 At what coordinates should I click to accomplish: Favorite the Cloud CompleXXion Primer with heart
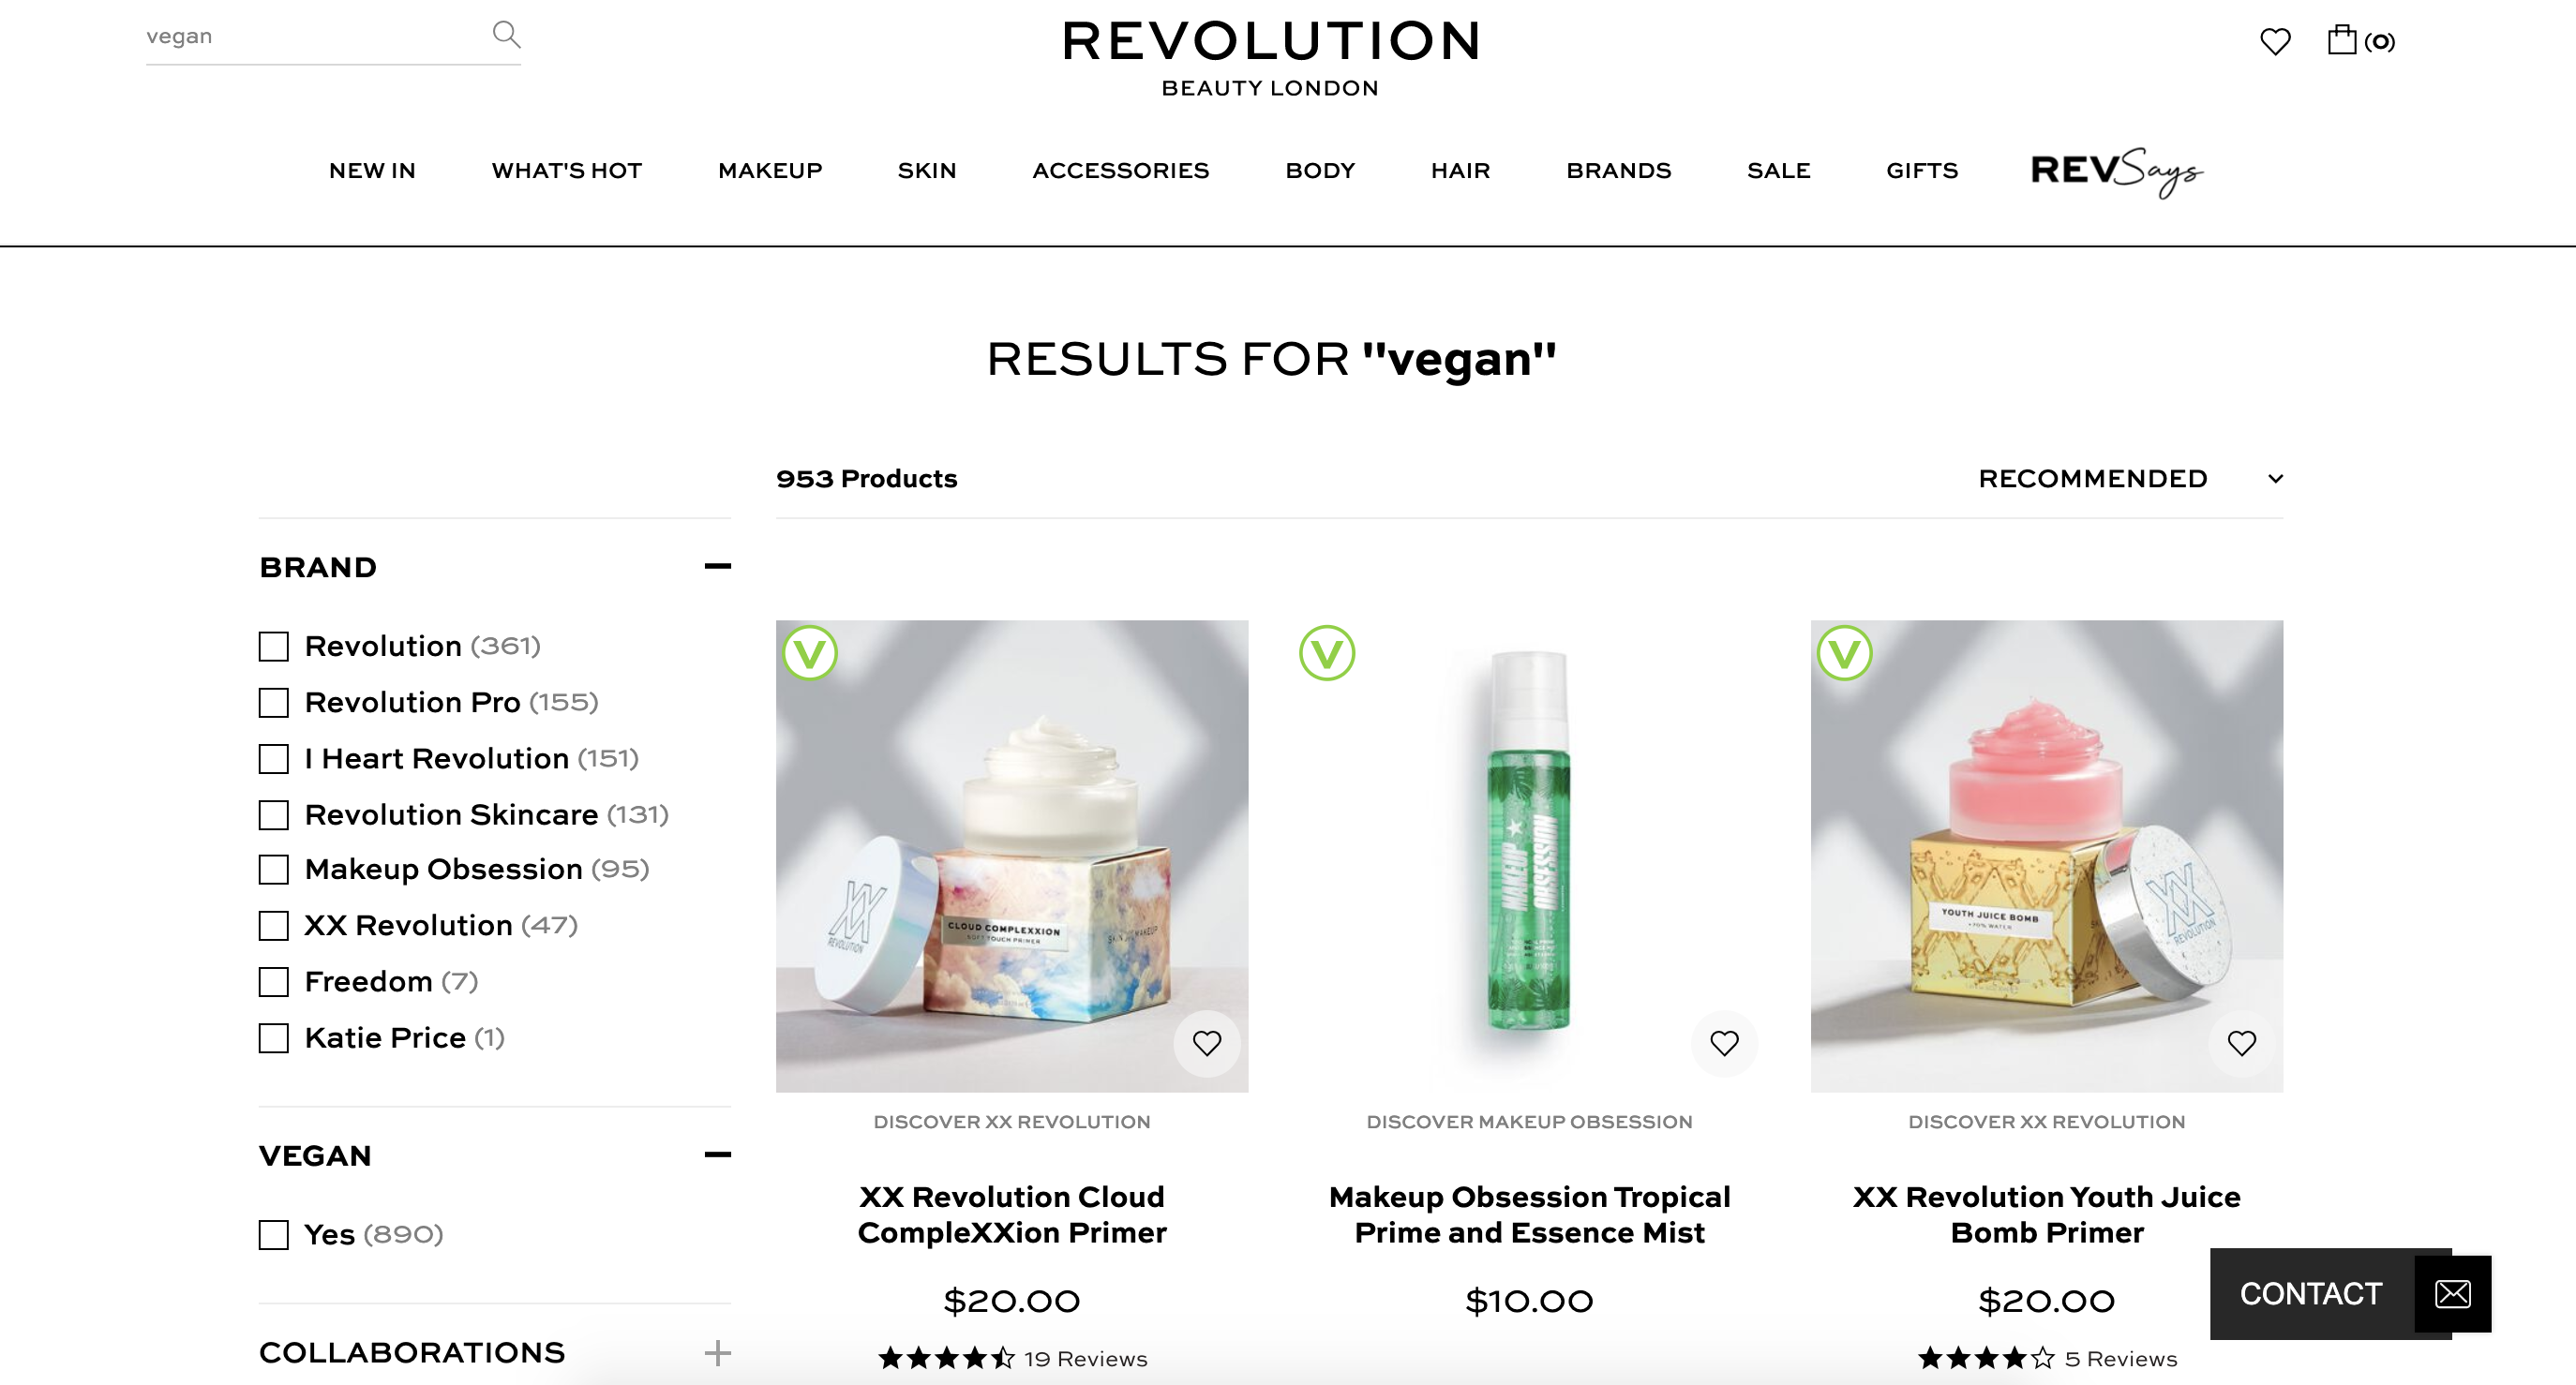[x=1207, y=1043]
